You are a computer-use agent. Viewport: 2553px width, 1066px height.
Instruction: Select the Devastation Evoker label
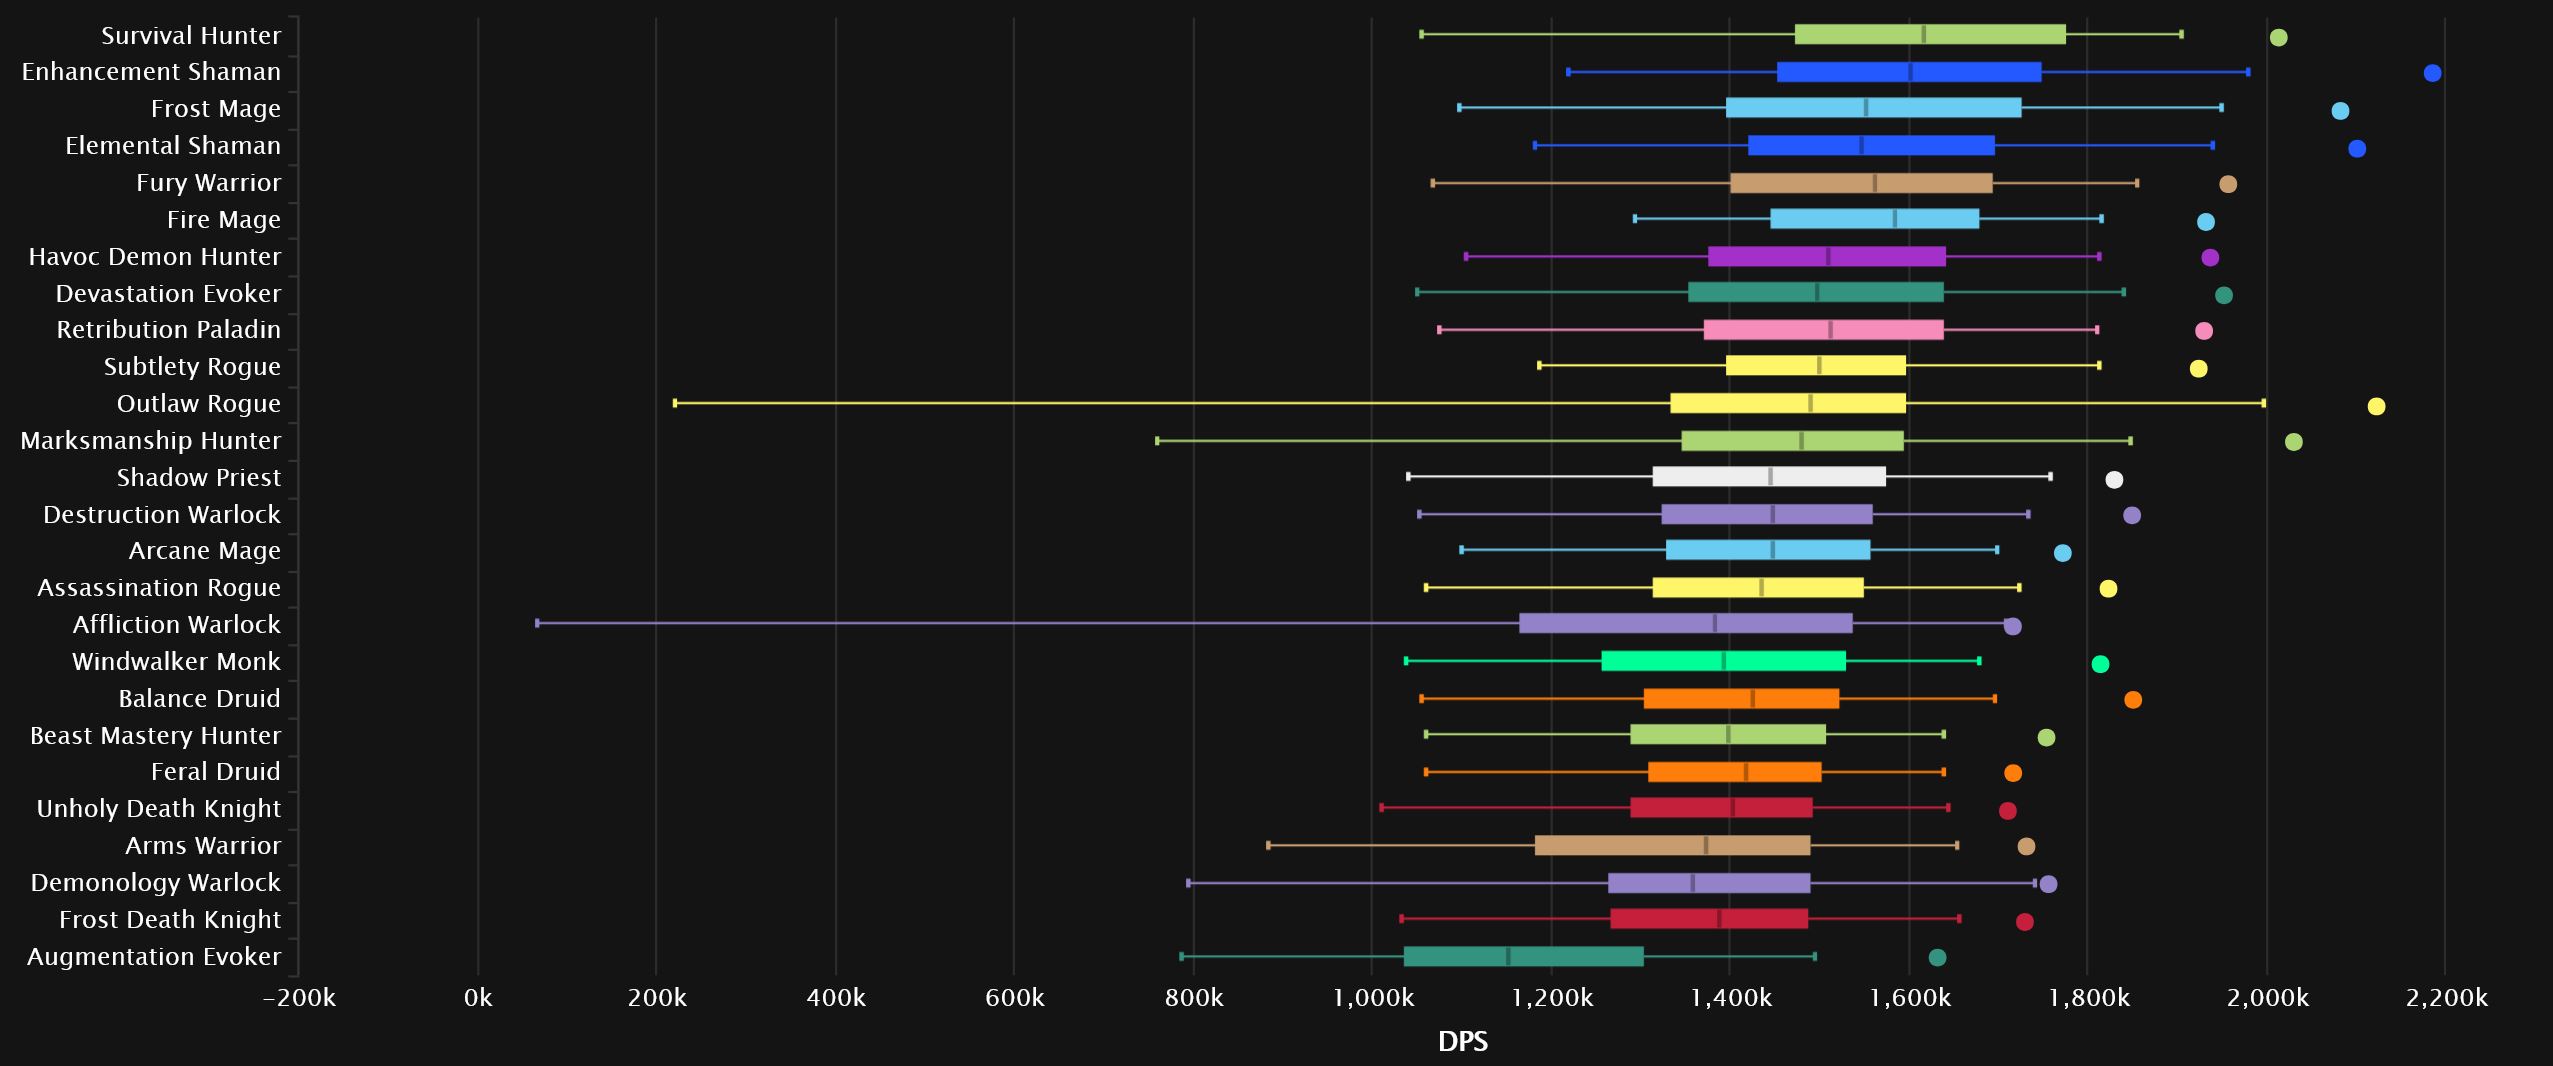[168, 294]
